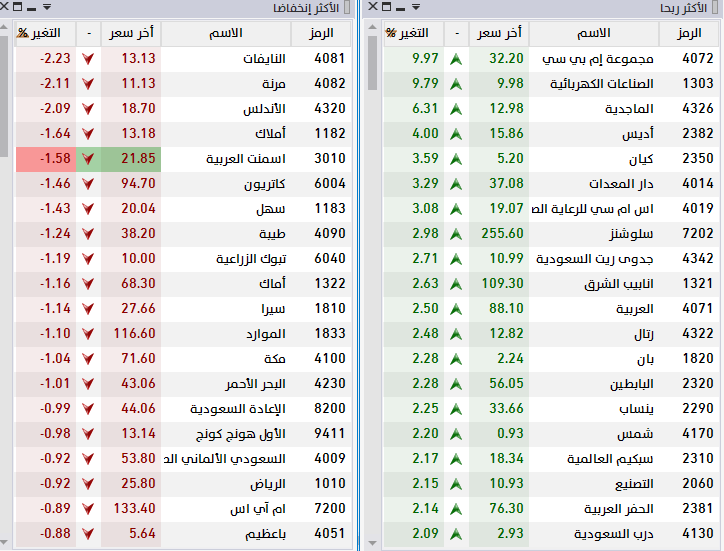The height and width of the screenshot is (551, 724).
Task: Click red down arrow for مرنة row
Action: (x=88, y=84)
